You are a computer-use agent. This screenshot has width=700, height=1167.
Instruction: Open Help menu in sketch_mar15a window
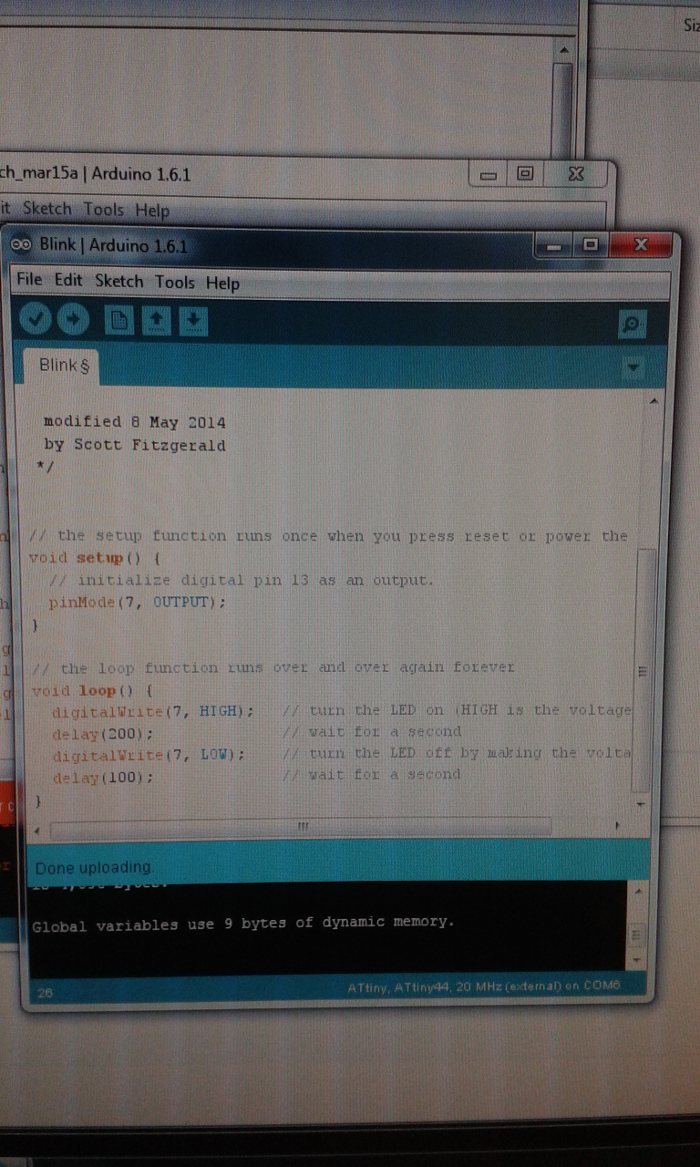coord(152,211)
